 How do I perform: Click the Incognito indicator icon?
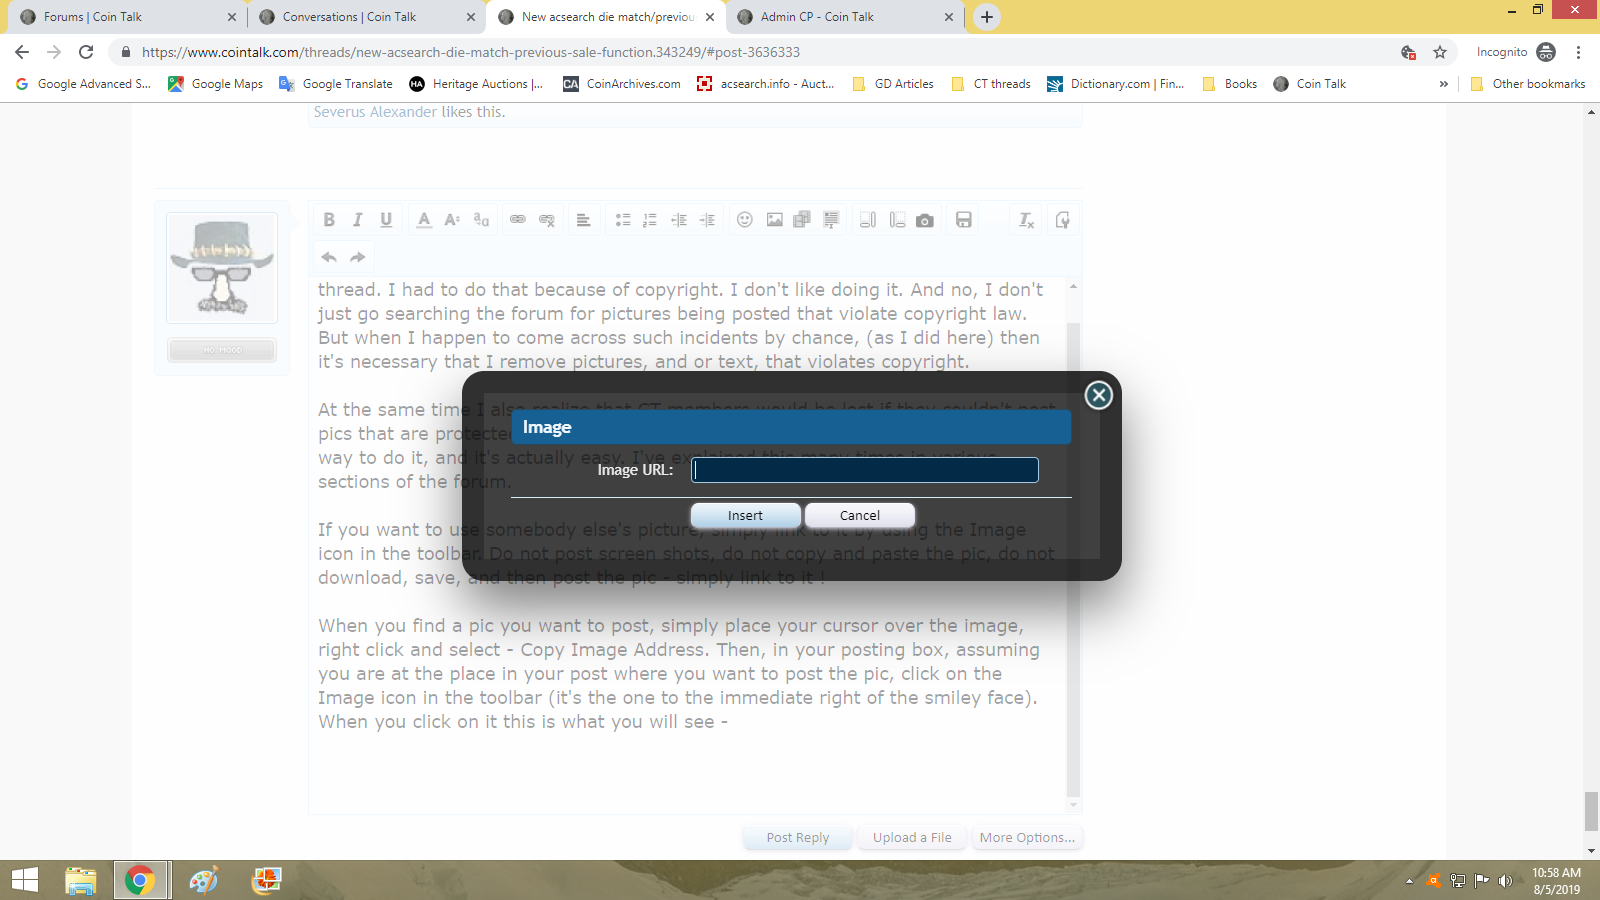tap(1546, 52)
